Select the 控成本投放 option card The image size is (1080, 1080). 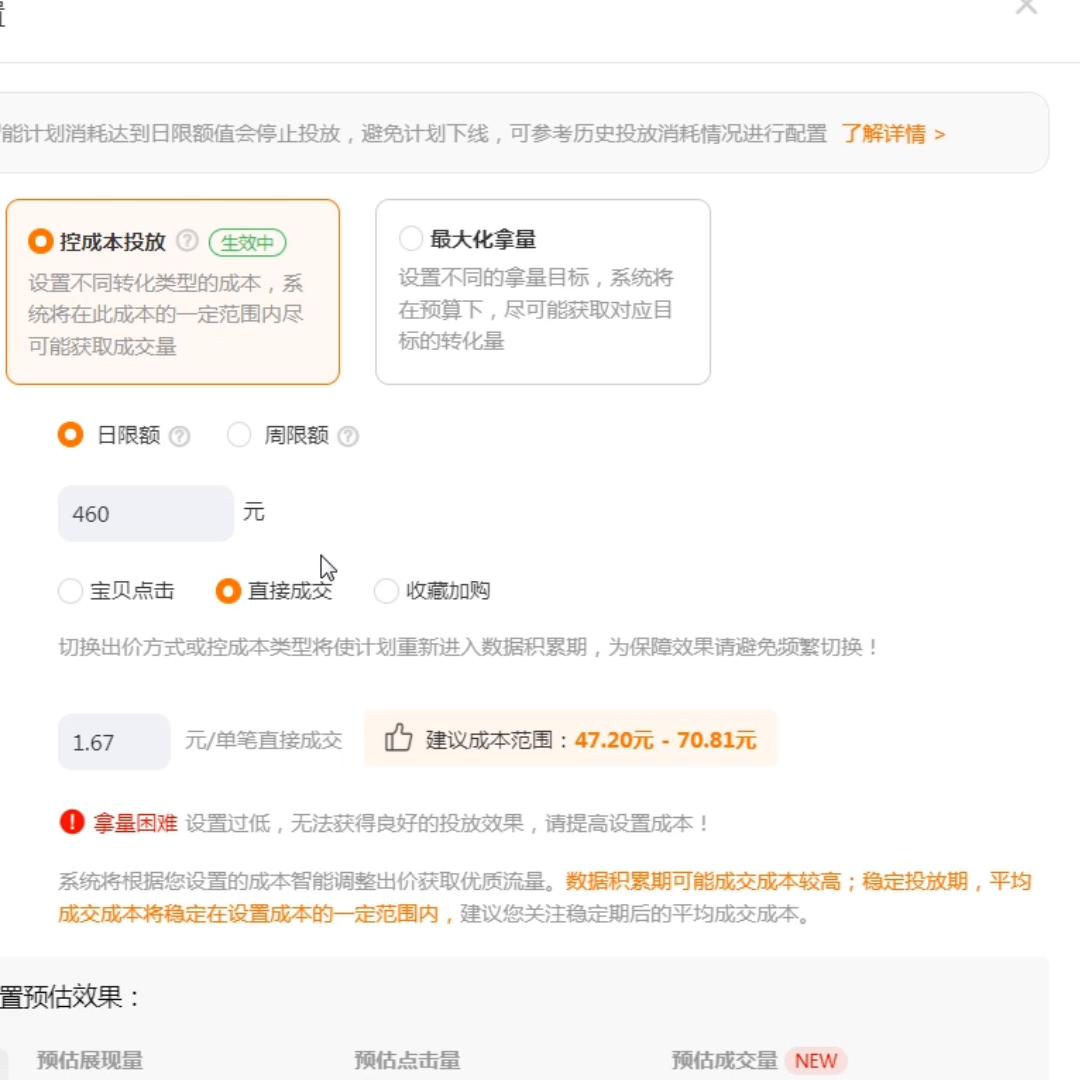click(x=40, y=243)
